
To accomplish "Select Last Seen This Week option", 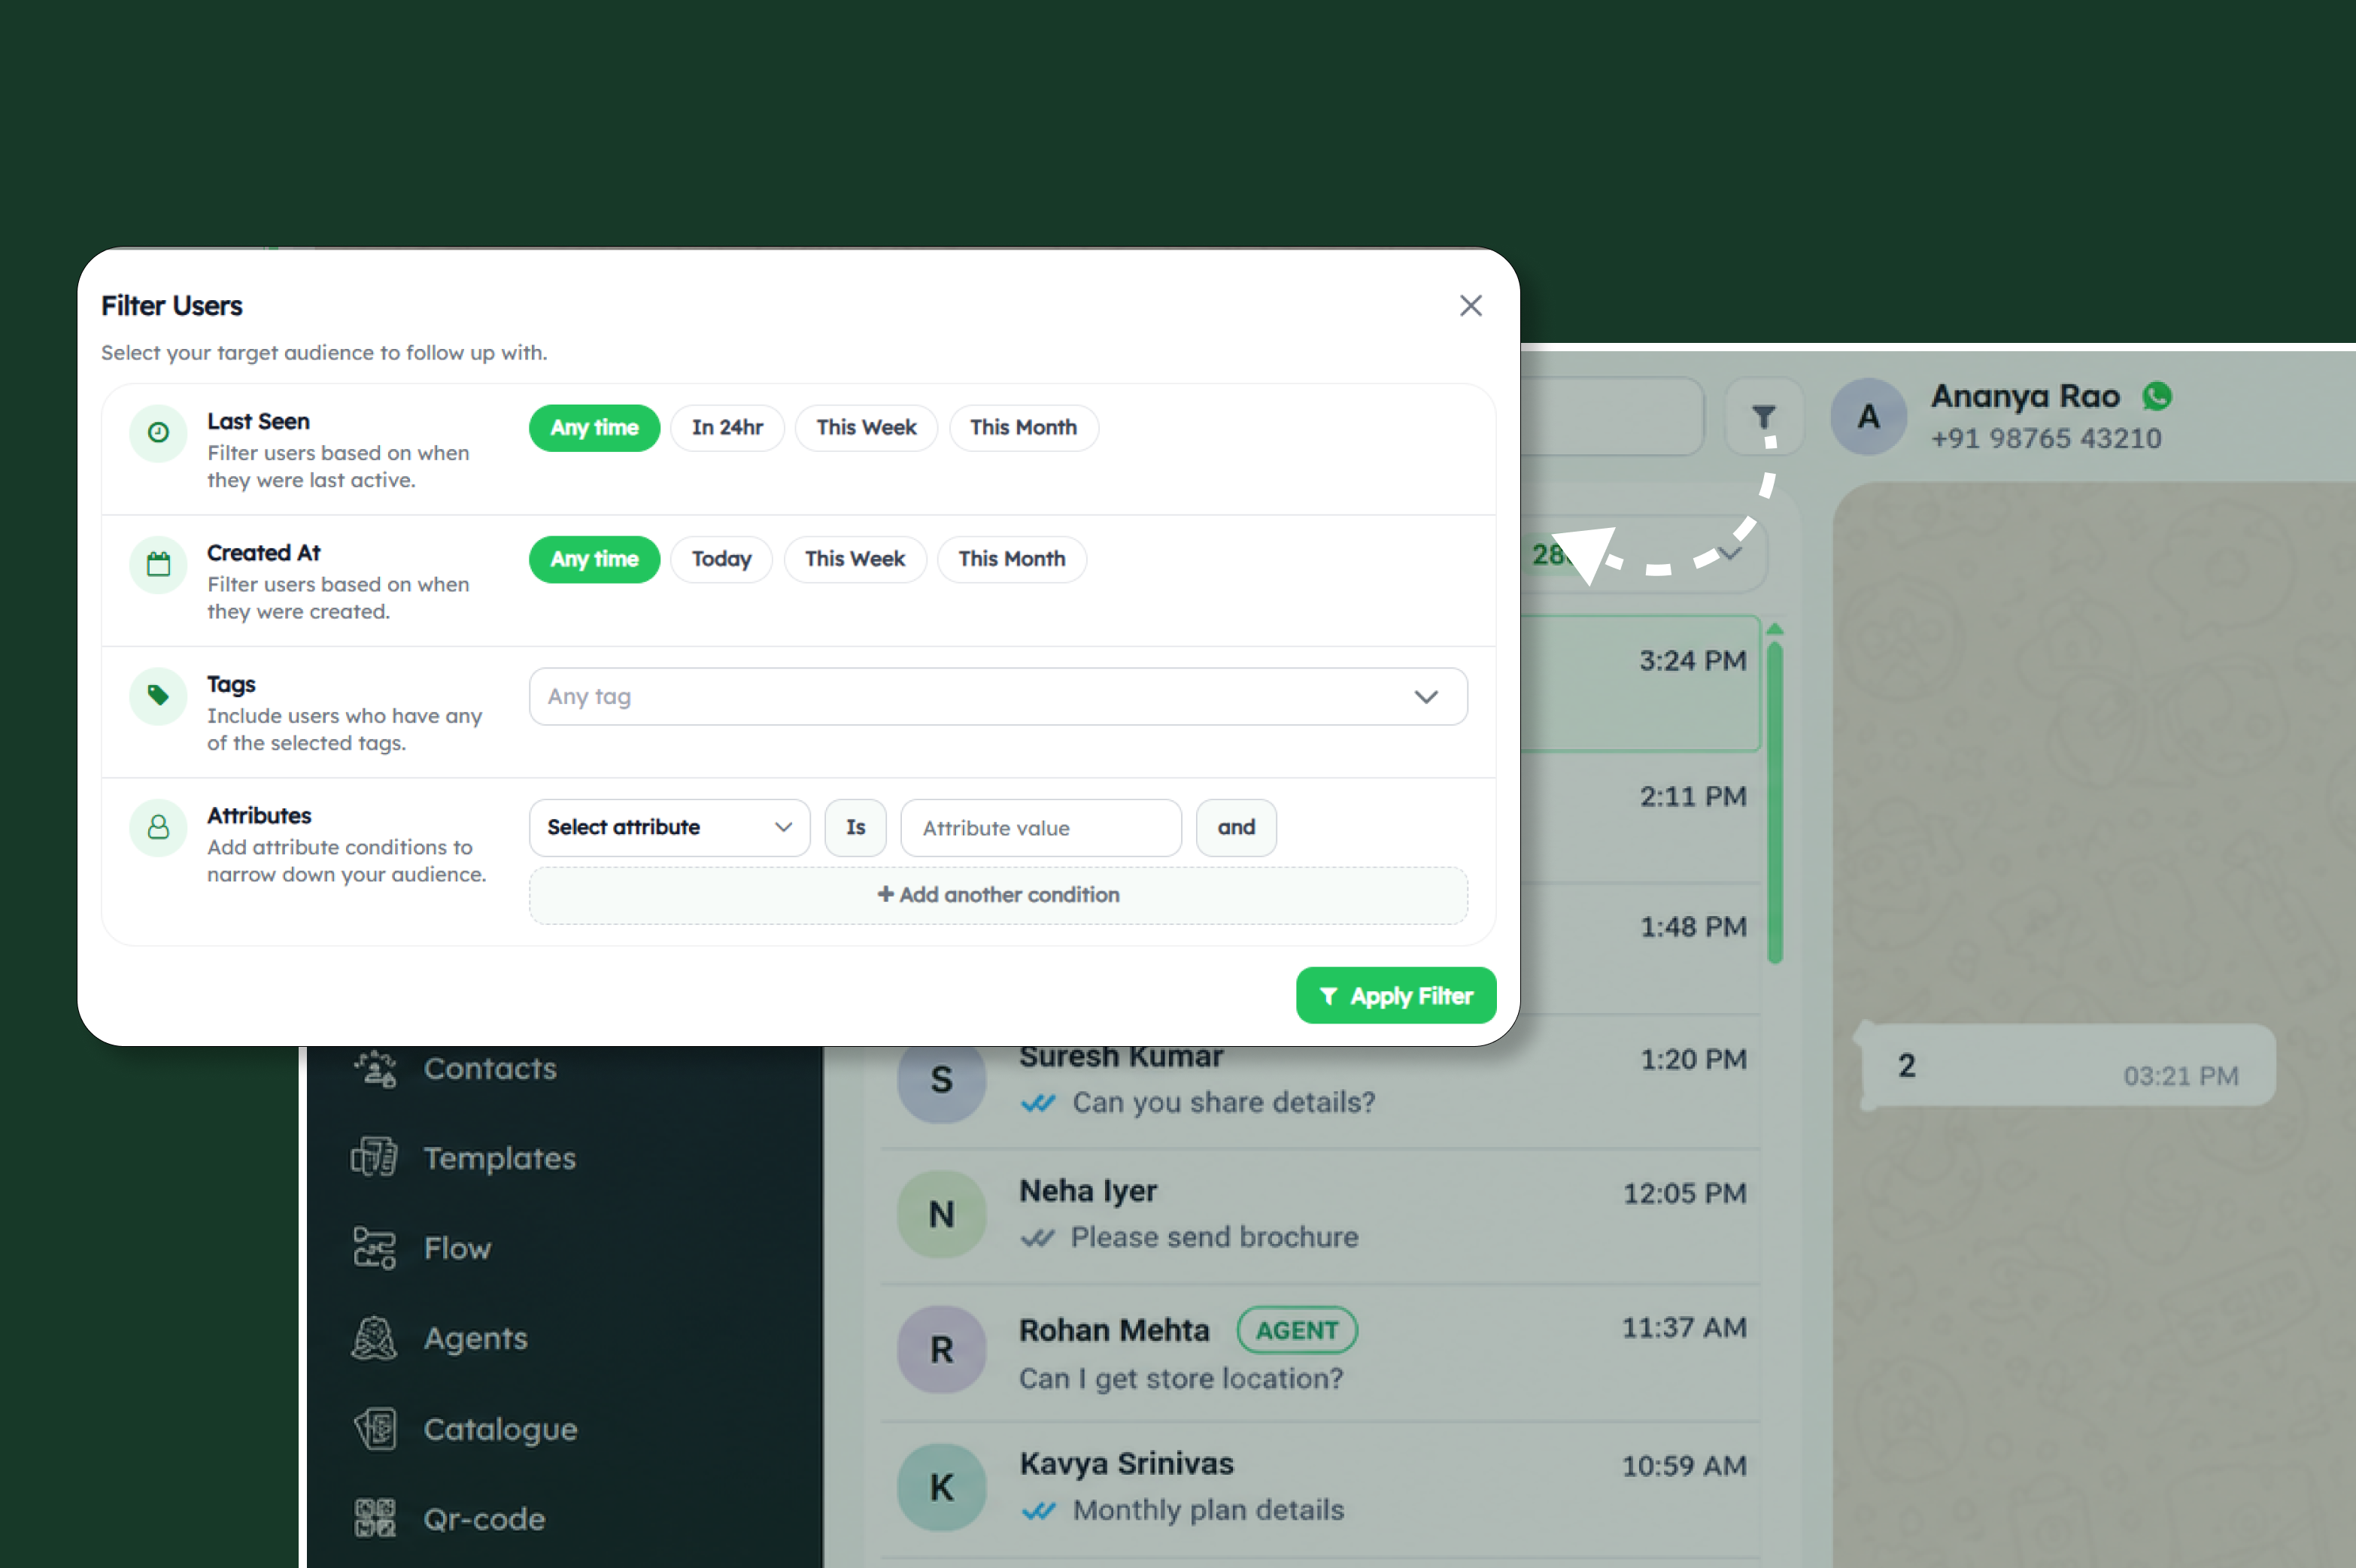I will point(866,428).
